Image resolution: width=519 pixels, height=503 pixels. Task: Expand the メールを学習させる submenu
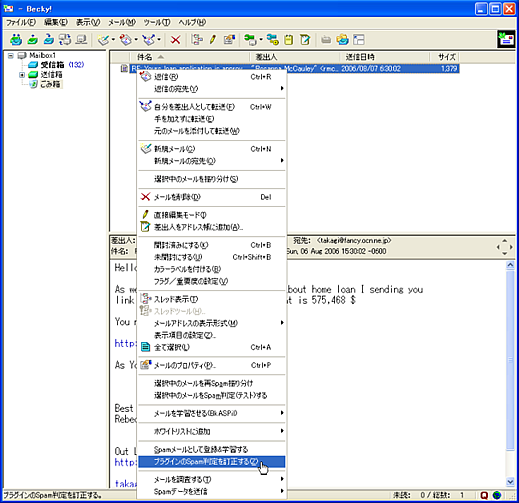pyautogui.click(x=282, y=413)
